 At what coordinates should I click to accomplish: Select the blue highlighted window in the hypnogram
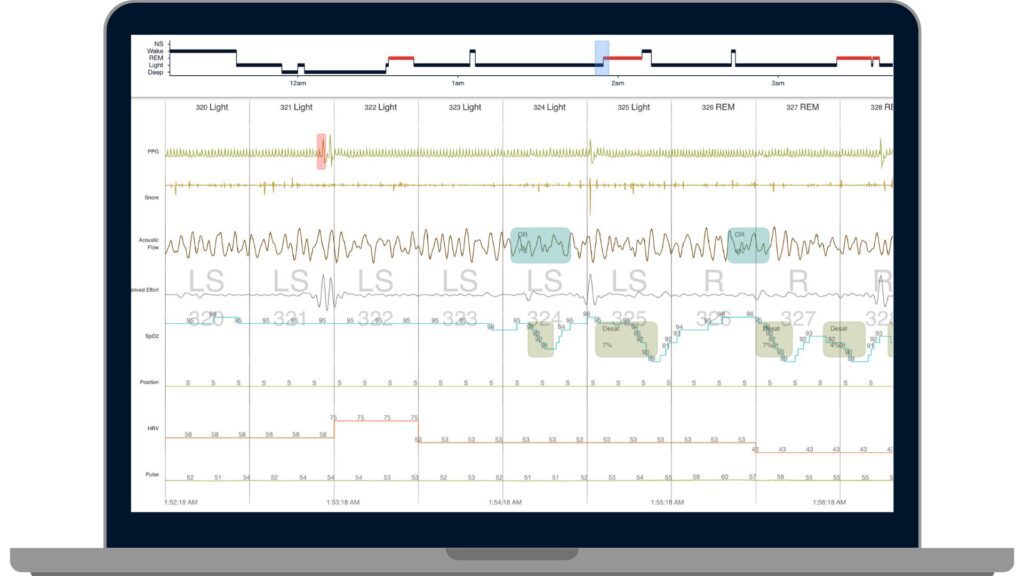pos(601,58)
